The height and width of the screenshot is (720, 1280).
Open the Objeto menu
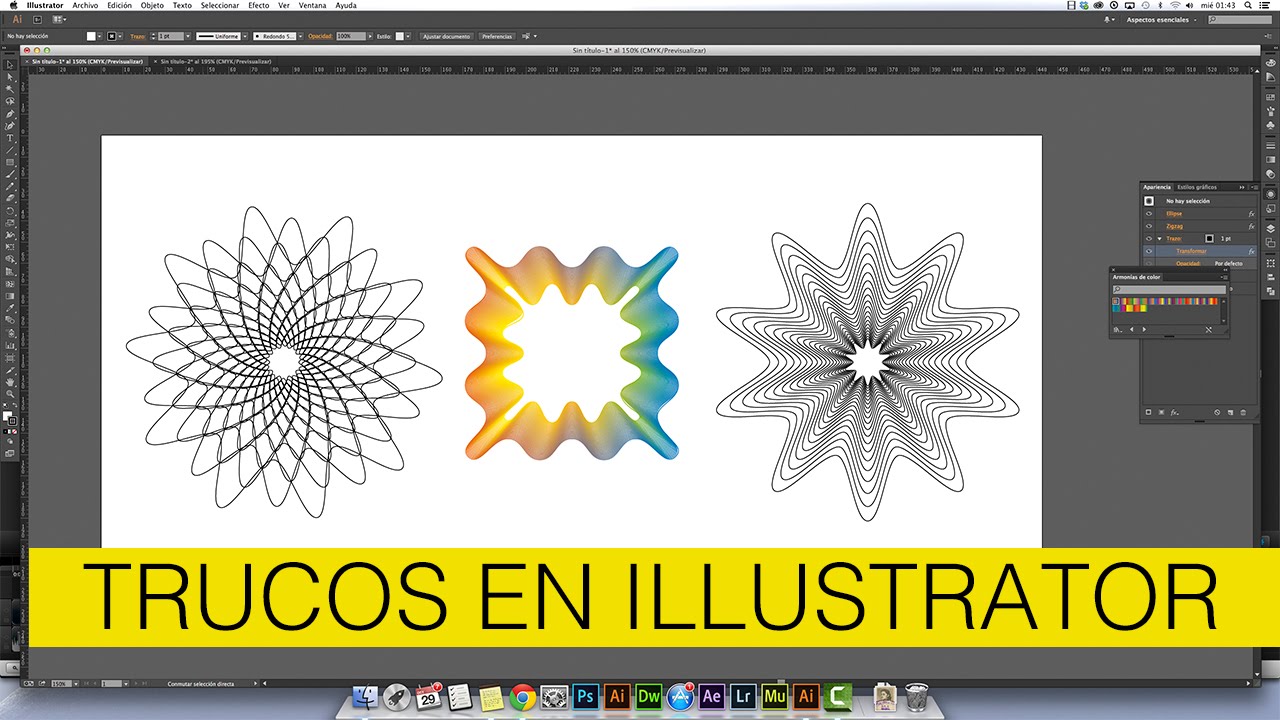pos(152,5)
